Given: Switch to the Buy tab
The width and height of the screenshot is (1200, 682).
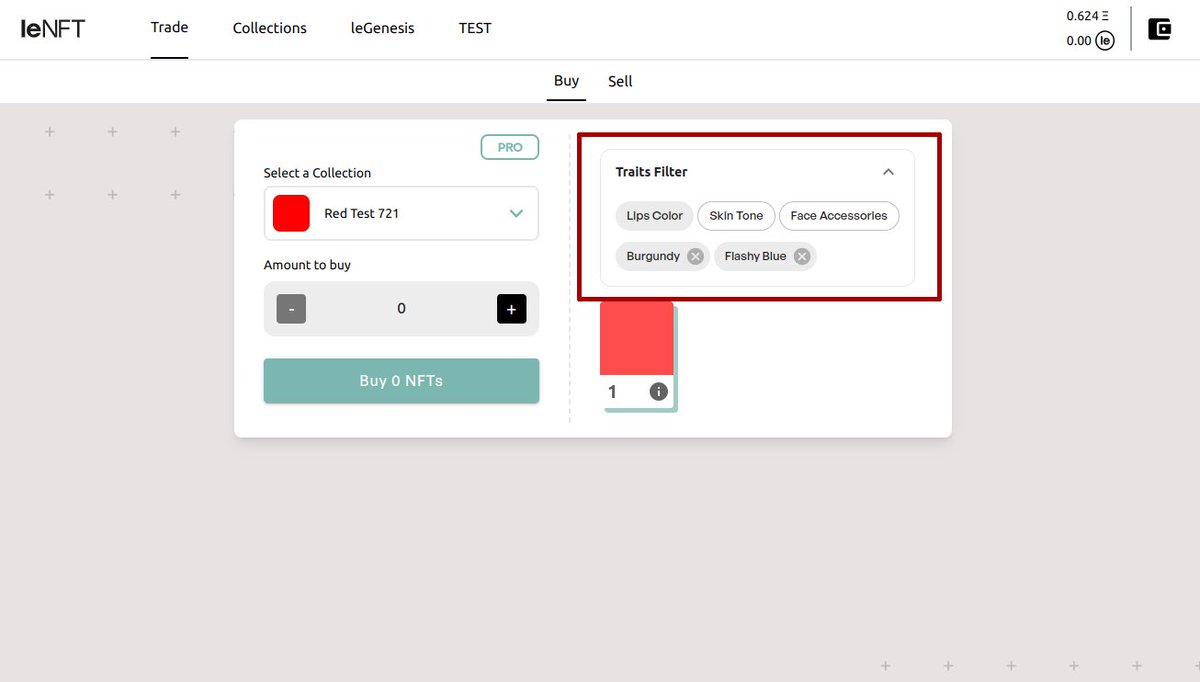Looking at the screenshot, I should point(566,80).
